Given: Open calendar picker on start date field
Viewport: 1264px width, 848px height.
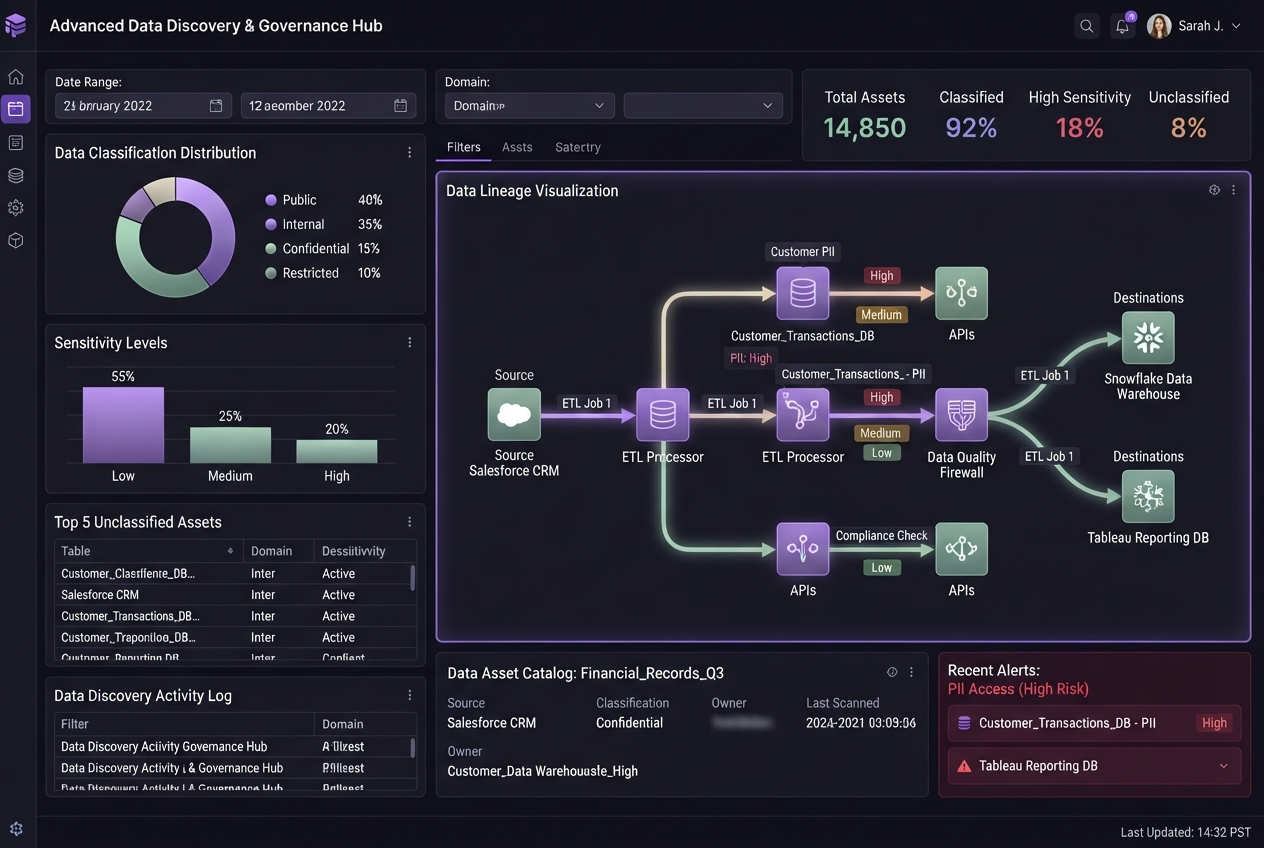Looking at the screenshot, I should point(216,106).
